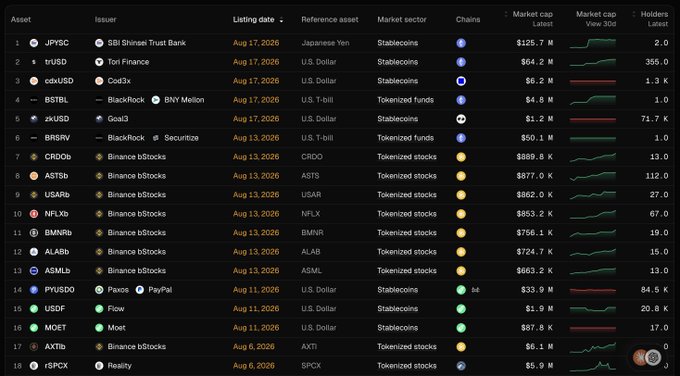Viewport: 680px width, 376px height.
Task: Open the NFLXb asset icon
Action: point(34,214)
